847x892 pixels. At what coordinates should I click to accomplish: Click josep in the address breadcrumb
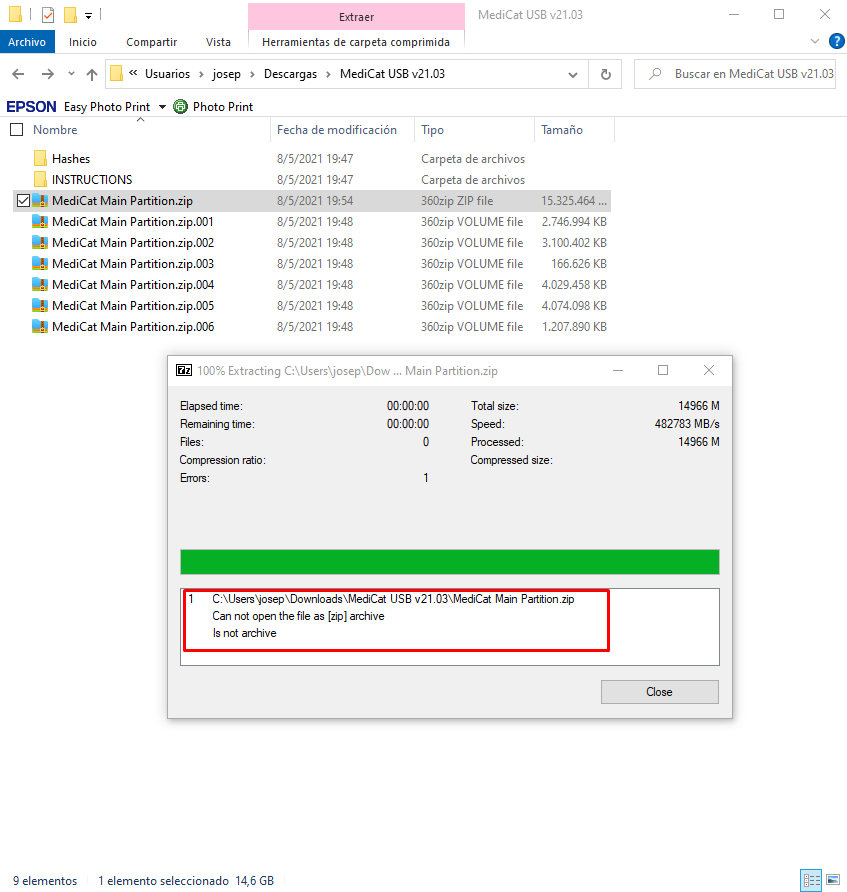pos(226,74)
